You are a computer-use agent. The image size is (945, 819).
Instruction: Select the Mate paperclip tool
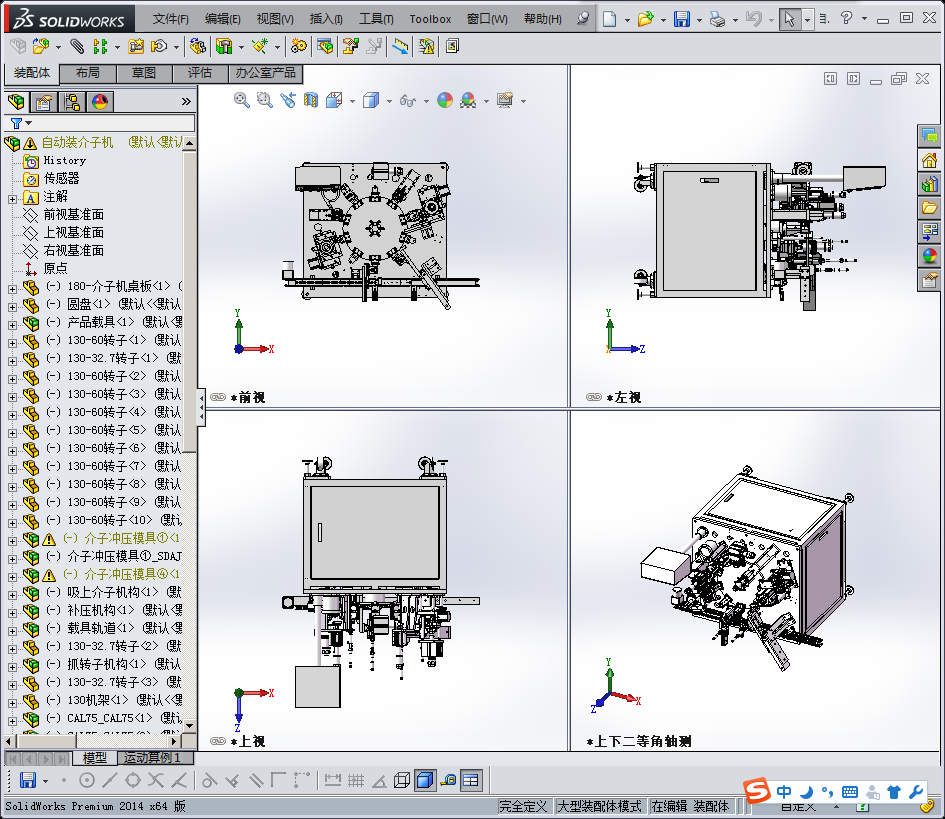(x=77, y=46)
